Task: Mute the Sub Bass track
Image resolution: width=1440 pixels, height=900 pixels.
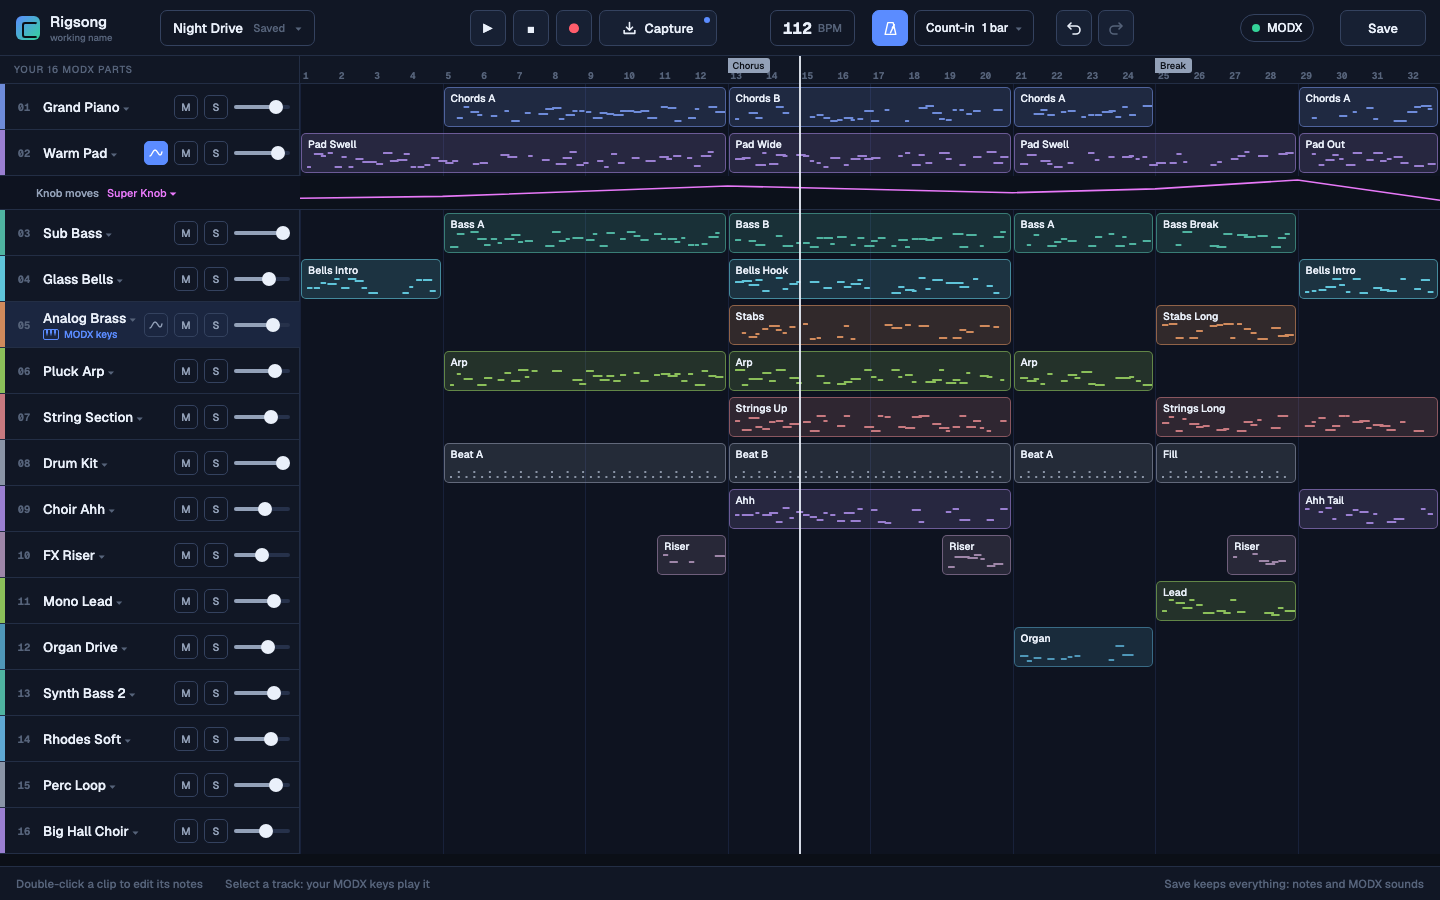Action: (x=186, y=233)
